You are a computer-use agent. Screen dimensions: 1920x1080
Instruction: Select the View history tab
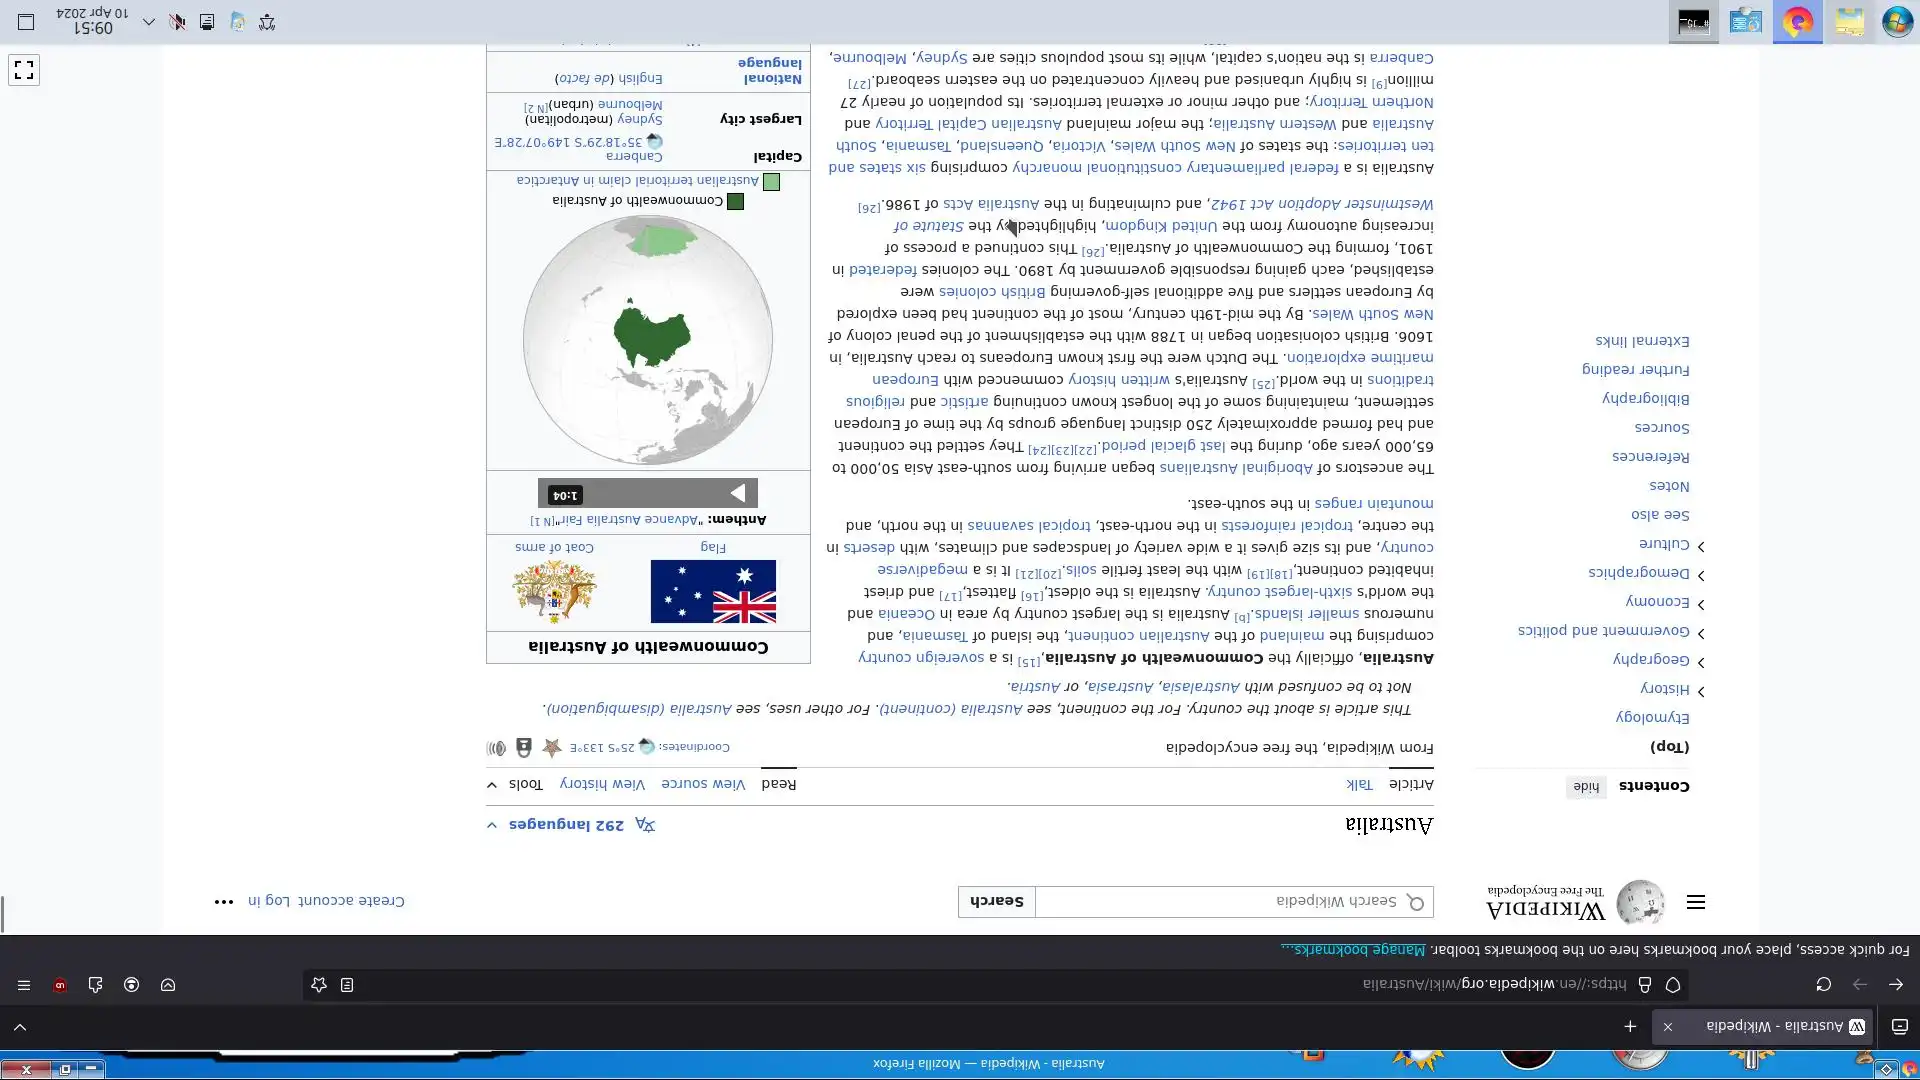(602, 784)
